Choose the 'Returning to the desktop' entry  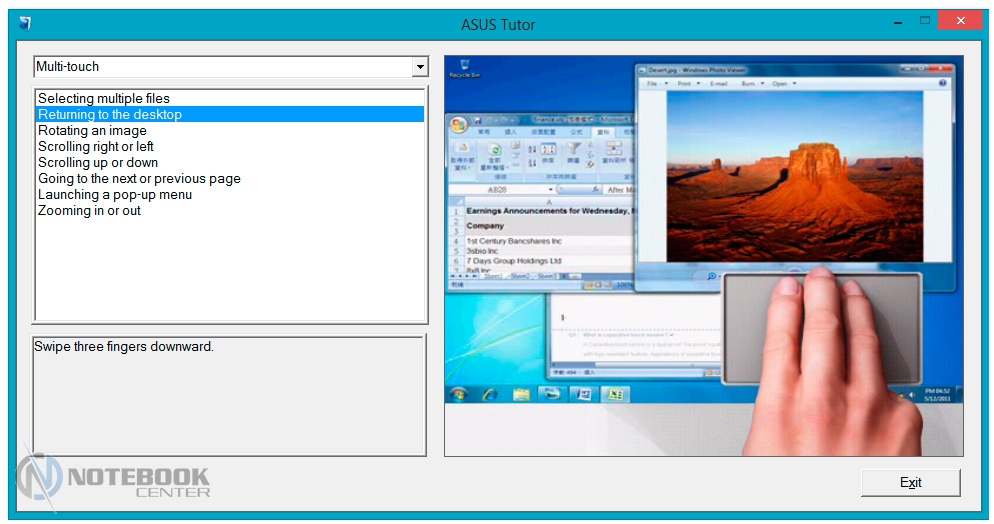coord(110,114)
